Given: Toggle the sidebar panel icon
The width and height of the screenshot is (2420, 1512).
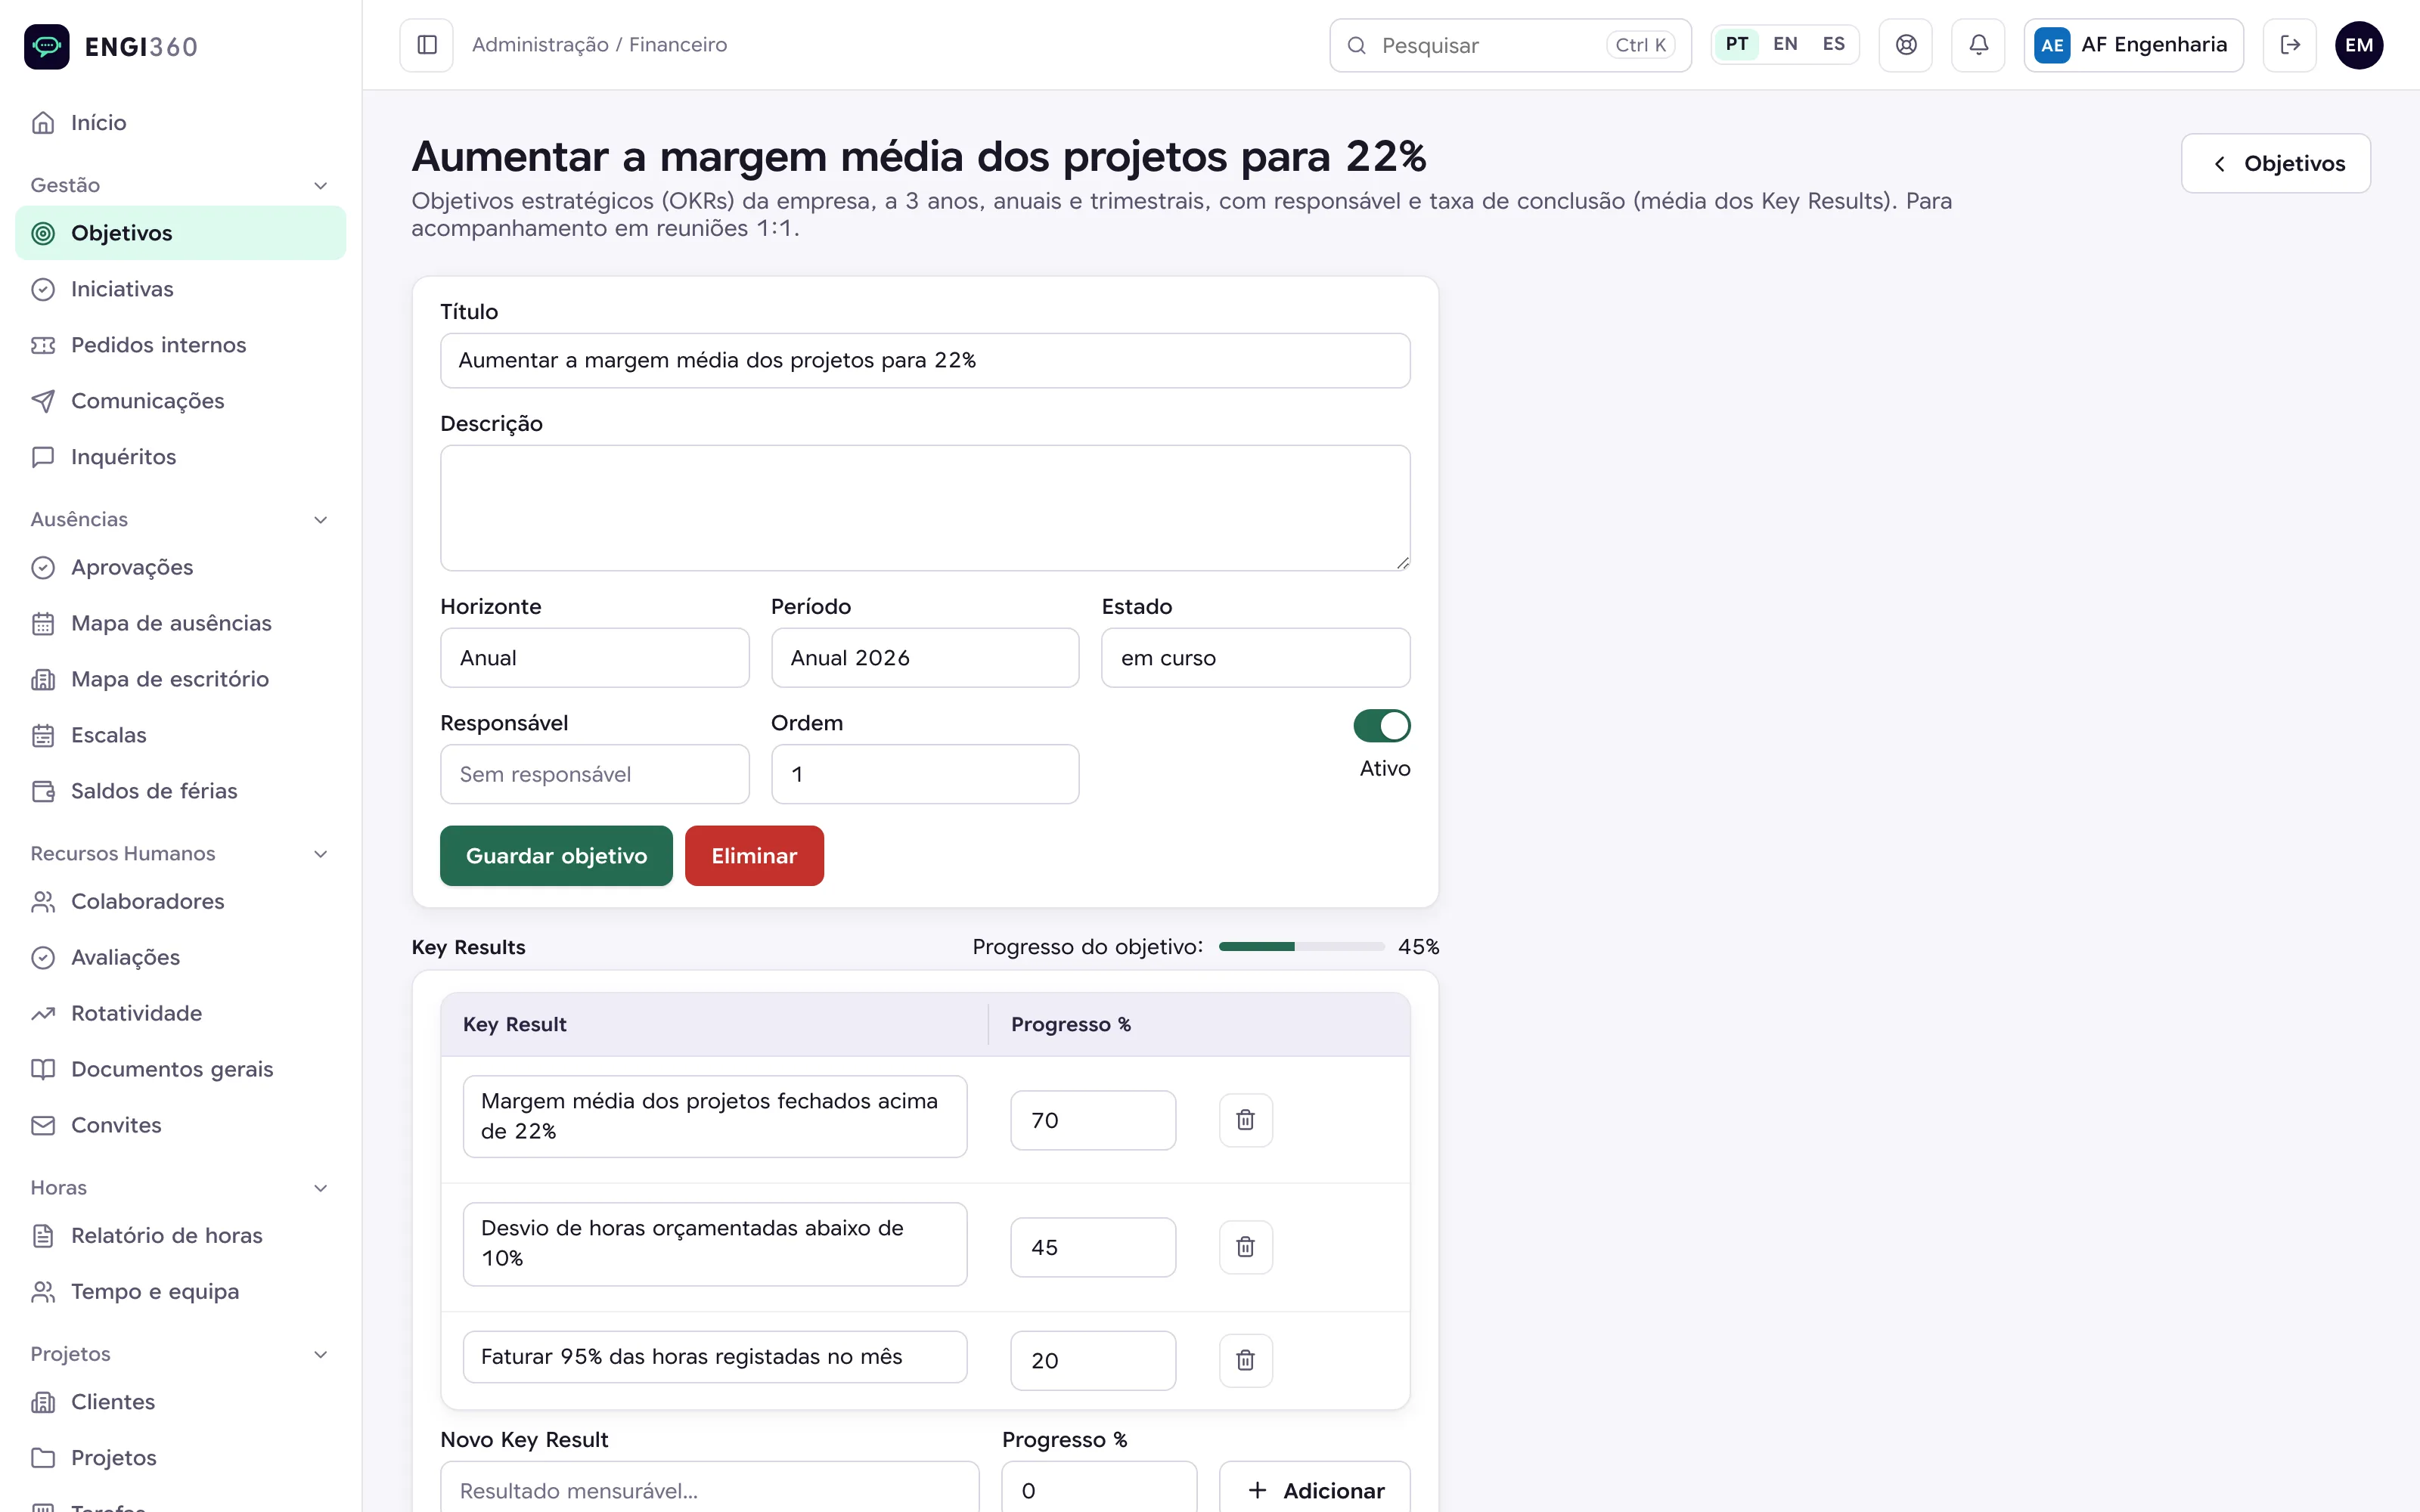Looking at the screenshot, I should [427, 45].
